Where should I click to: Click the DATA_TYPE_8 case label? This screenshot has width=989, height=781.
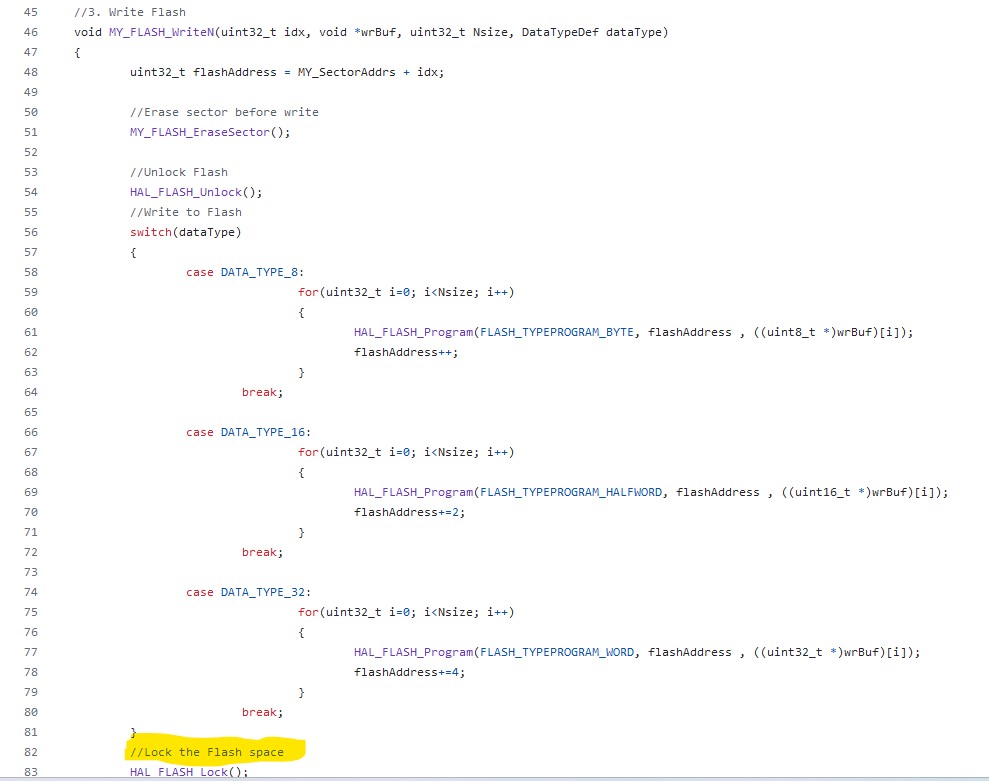pyautogui.click(x=259, y=272)
